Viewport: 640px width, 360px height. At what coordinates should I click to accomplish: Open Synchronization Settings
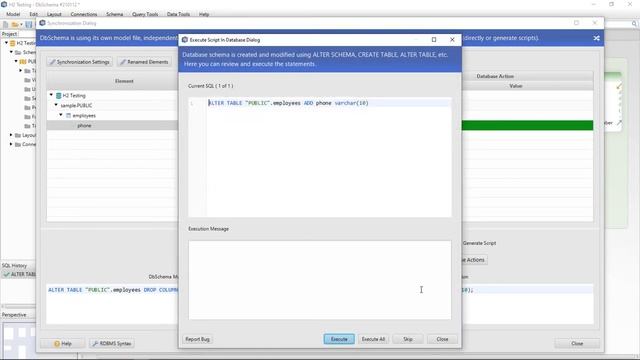(80, 62)
